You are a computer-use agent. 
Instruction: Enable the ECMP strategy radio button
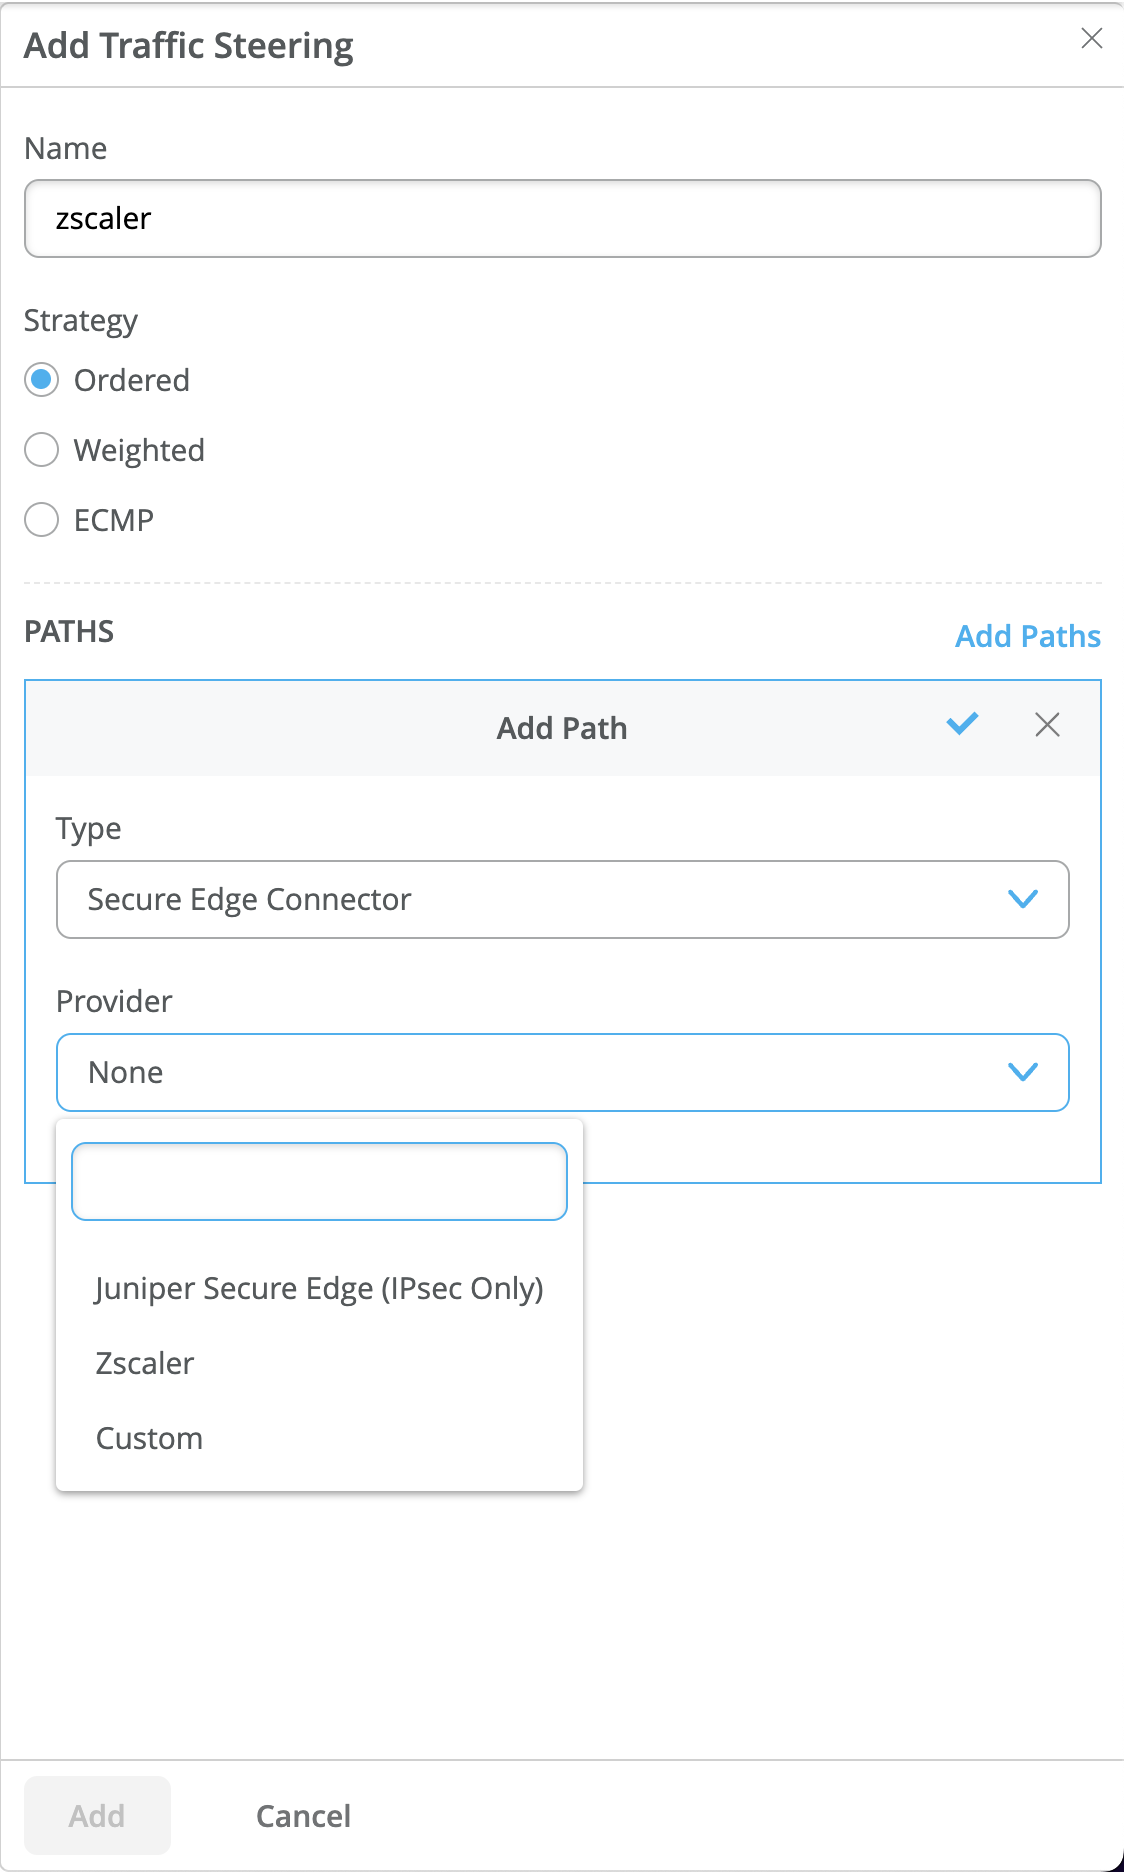click(x=42, y=520)
